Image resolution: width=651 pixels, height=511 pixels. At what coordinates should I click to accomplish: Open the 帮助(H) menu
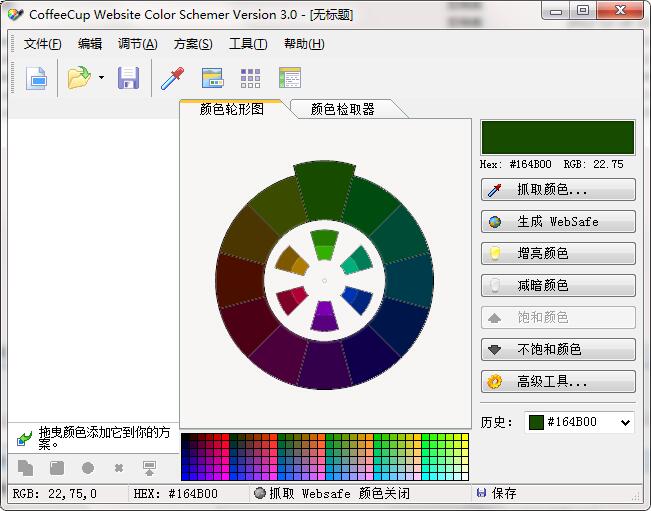pyautogui.click(x=304, y=44)
